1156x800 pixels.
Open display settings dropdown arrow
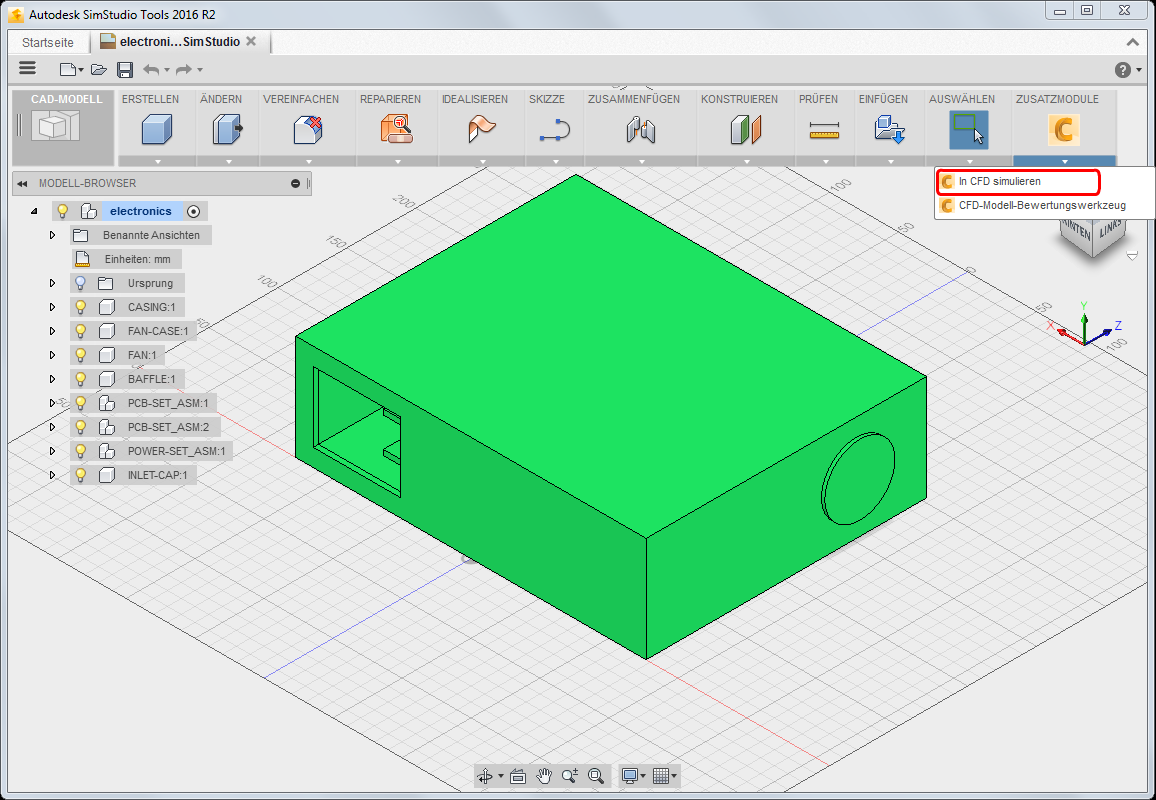(x=644, y=776)
